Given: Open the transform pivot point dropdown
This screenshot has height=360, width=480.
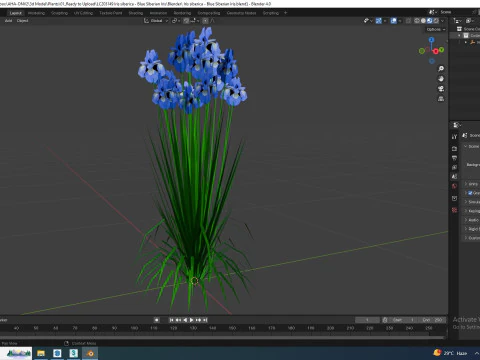Looking at the screenshot, I should coord(176,21).
